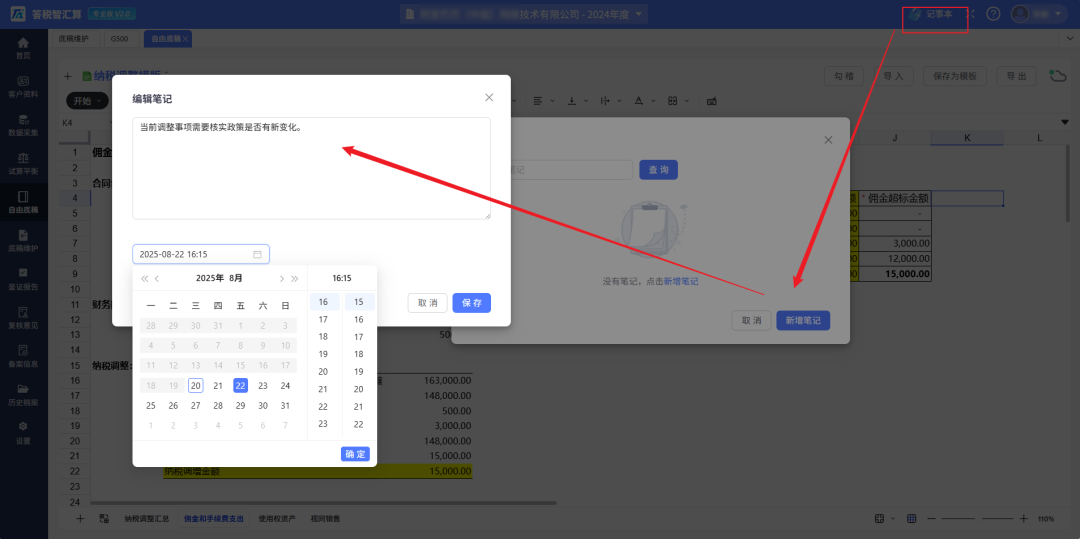Click 取消 in the edit note dialog

(428, 303)
